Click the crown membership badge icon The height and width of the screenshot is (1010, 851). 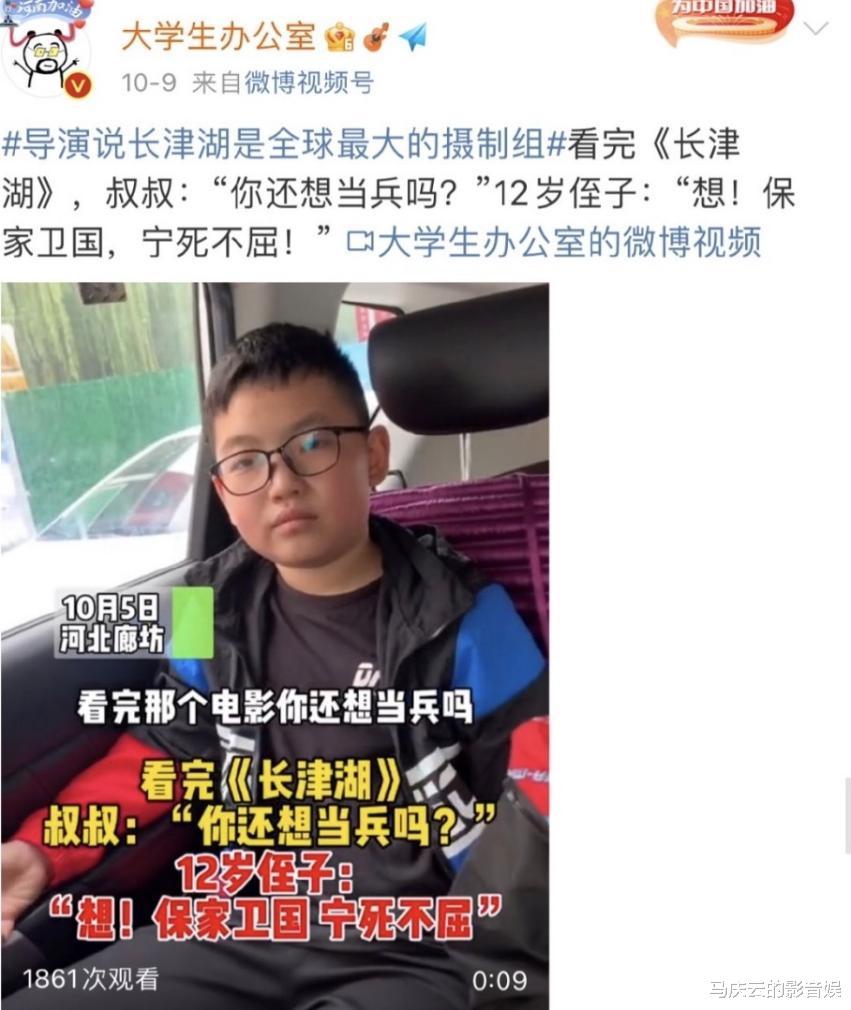tap(339, 37)
